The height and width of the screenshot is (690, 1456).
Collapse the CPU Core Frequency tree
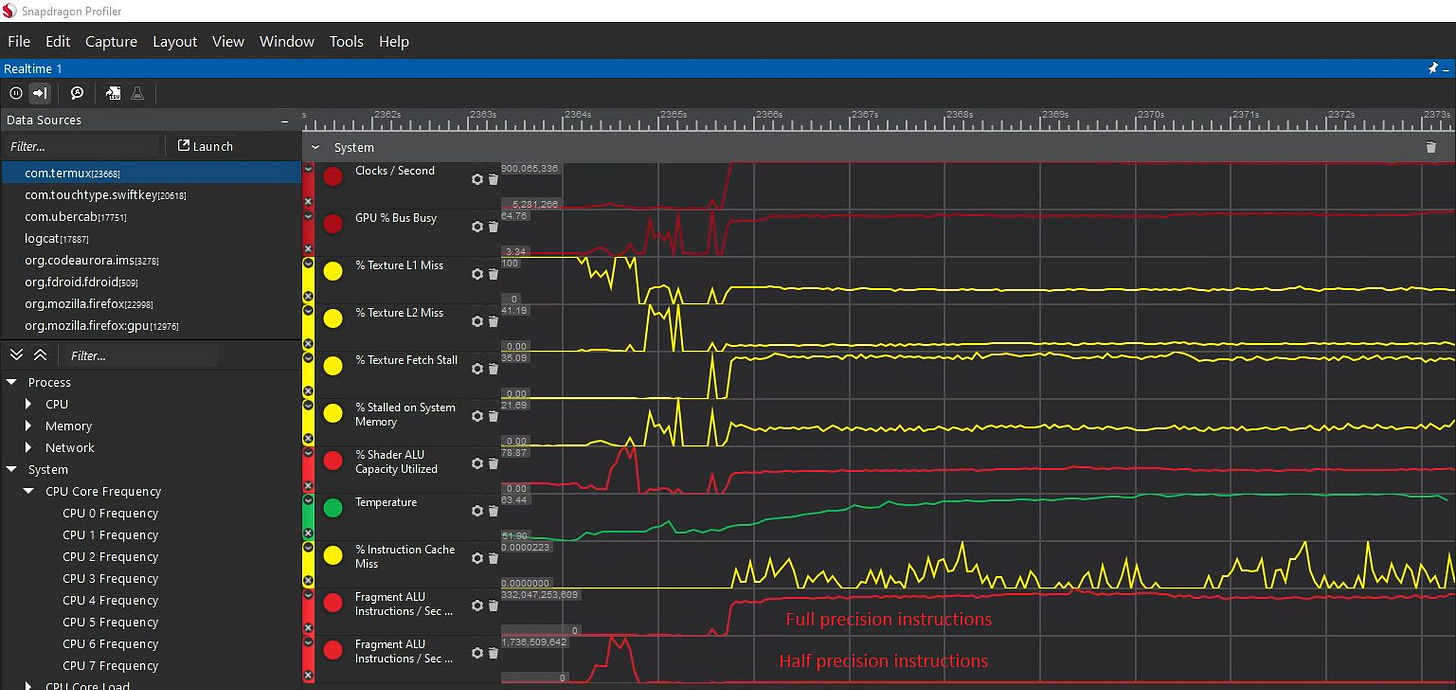(x=27, y=491)
